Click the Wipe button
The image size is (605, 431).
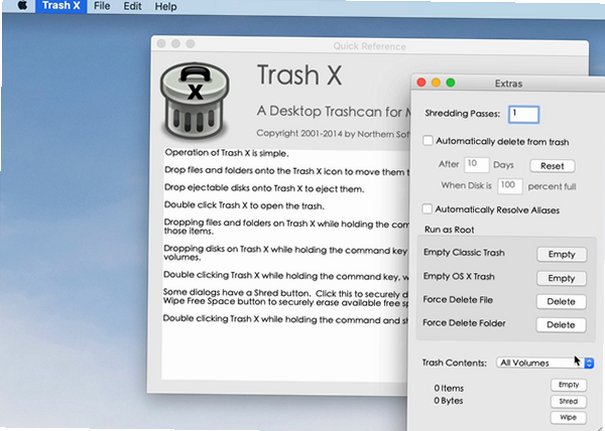(x=568, y=417)
